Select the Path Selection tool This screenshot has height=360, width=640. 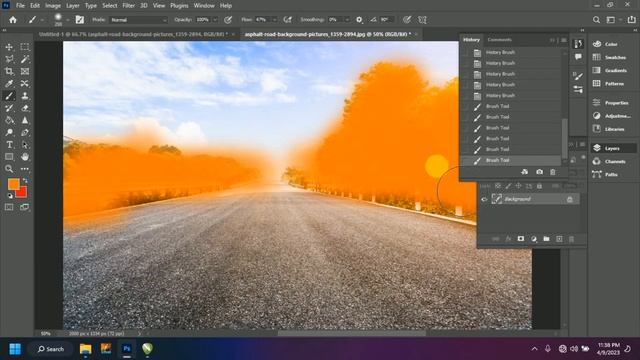coord(25,144)
